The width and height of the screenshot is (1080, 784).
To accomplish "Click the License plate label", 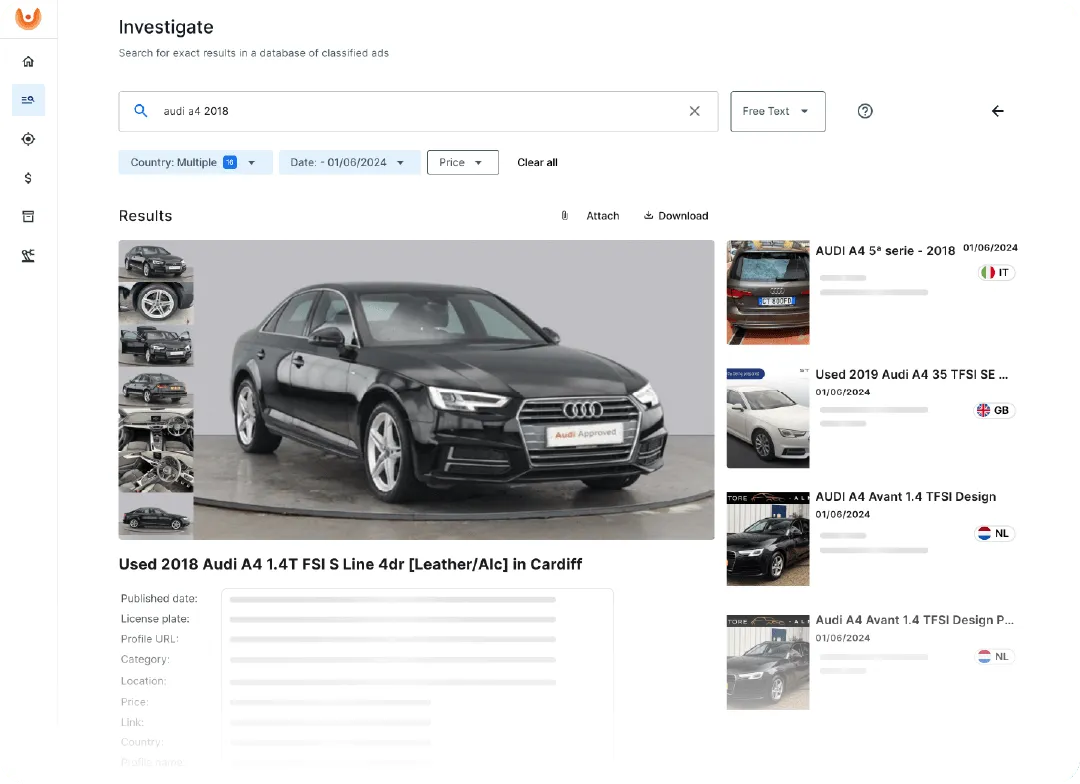I will [x=155, y=619].
